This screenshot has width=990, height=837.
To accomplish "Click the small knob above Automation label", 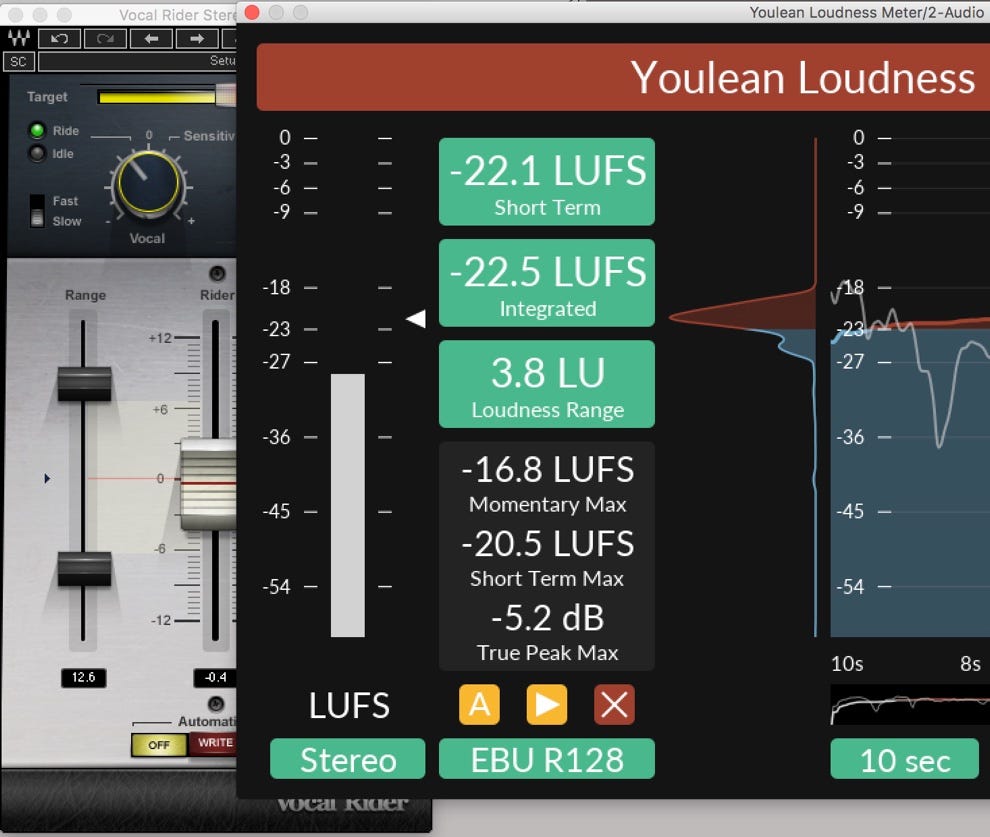I will (x=216, y=703).
